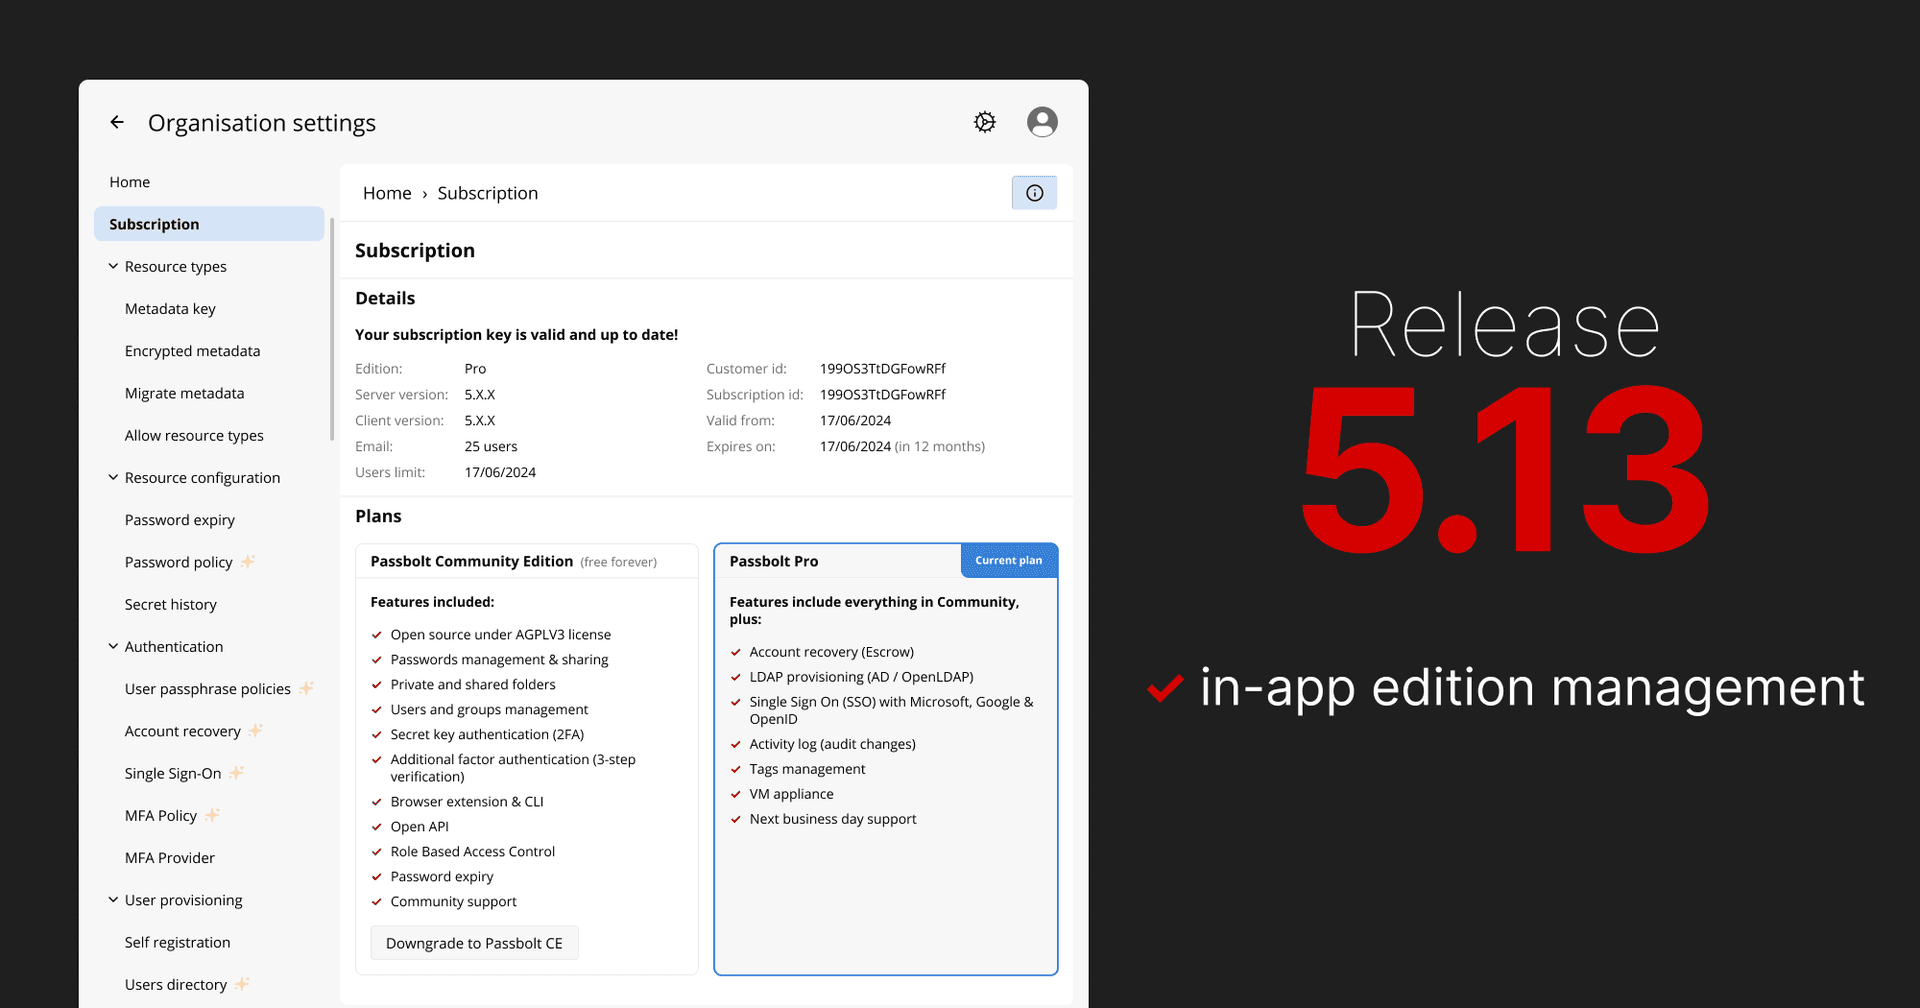1920x1008 pixels.
Task: Open Single Sign-On settings
Action: (173, 773)
